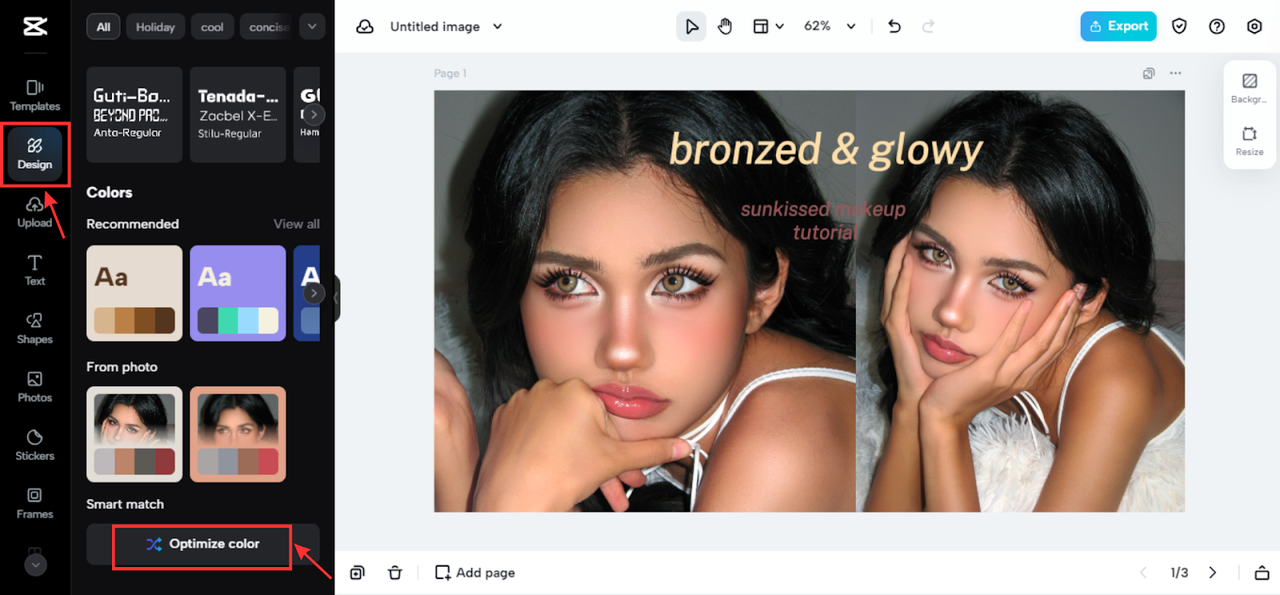Viewport: 1280px width, 595px height.
Task: Open the shield privacy icon
Action: 1179,27
